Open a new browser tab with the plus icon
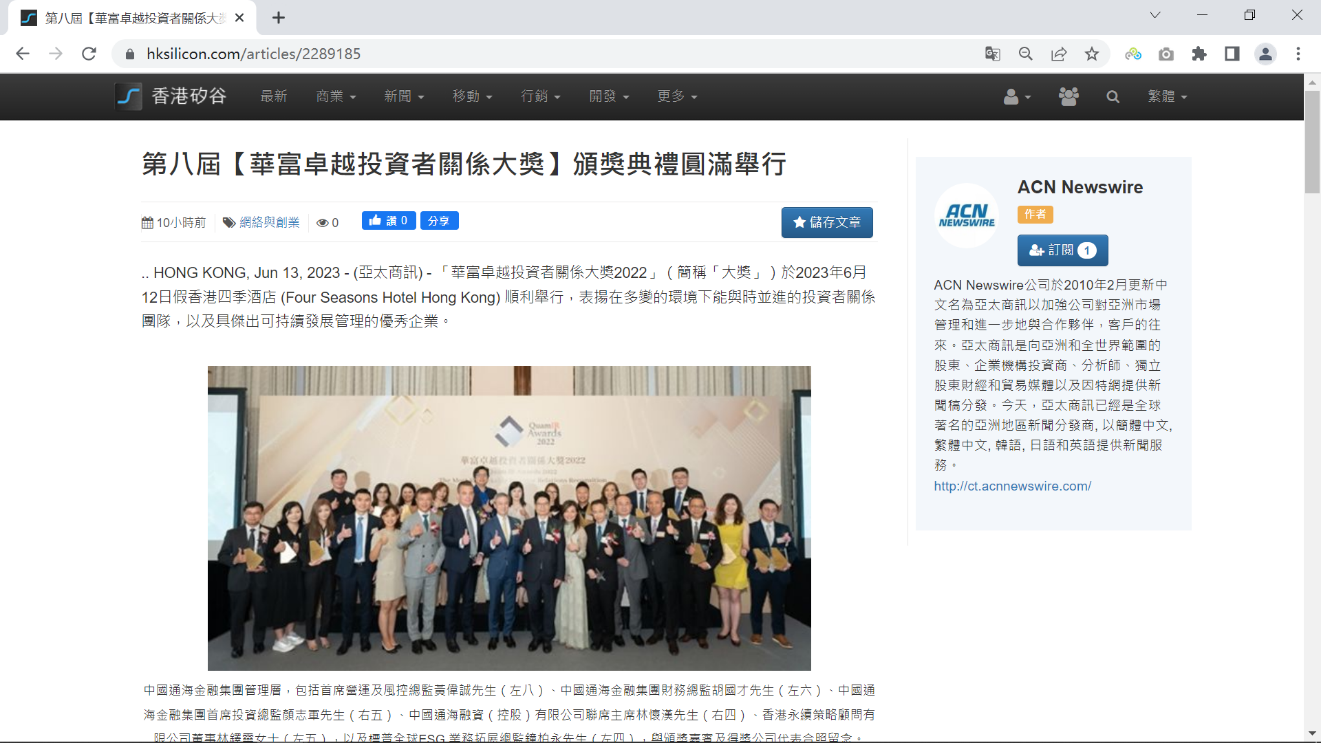This screenshot has height=743, width=1321. [278, 17]
